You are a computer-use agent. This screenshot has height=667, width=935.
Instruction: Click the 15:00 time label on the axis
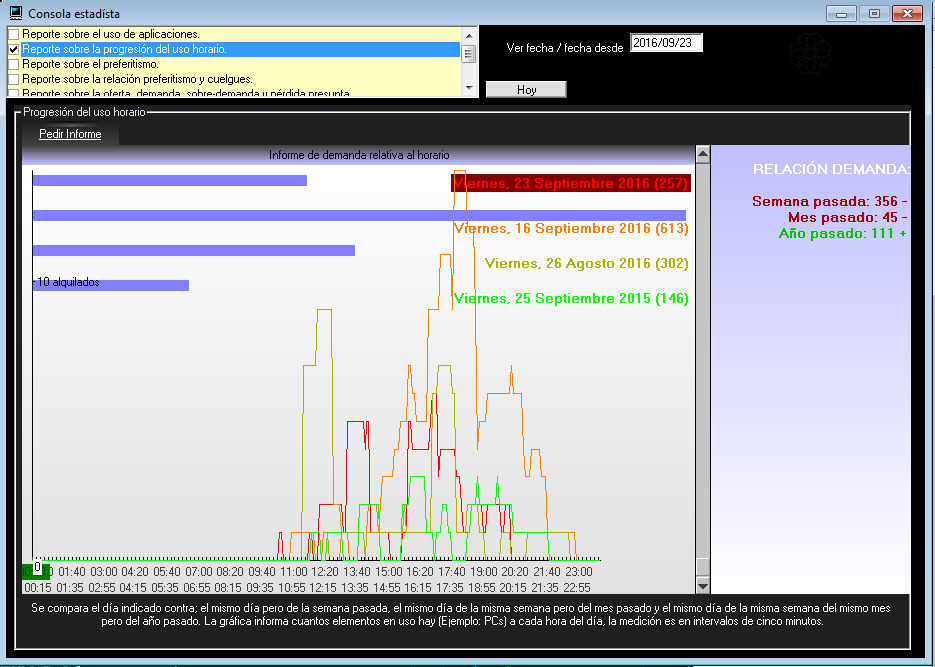point(388,572)
